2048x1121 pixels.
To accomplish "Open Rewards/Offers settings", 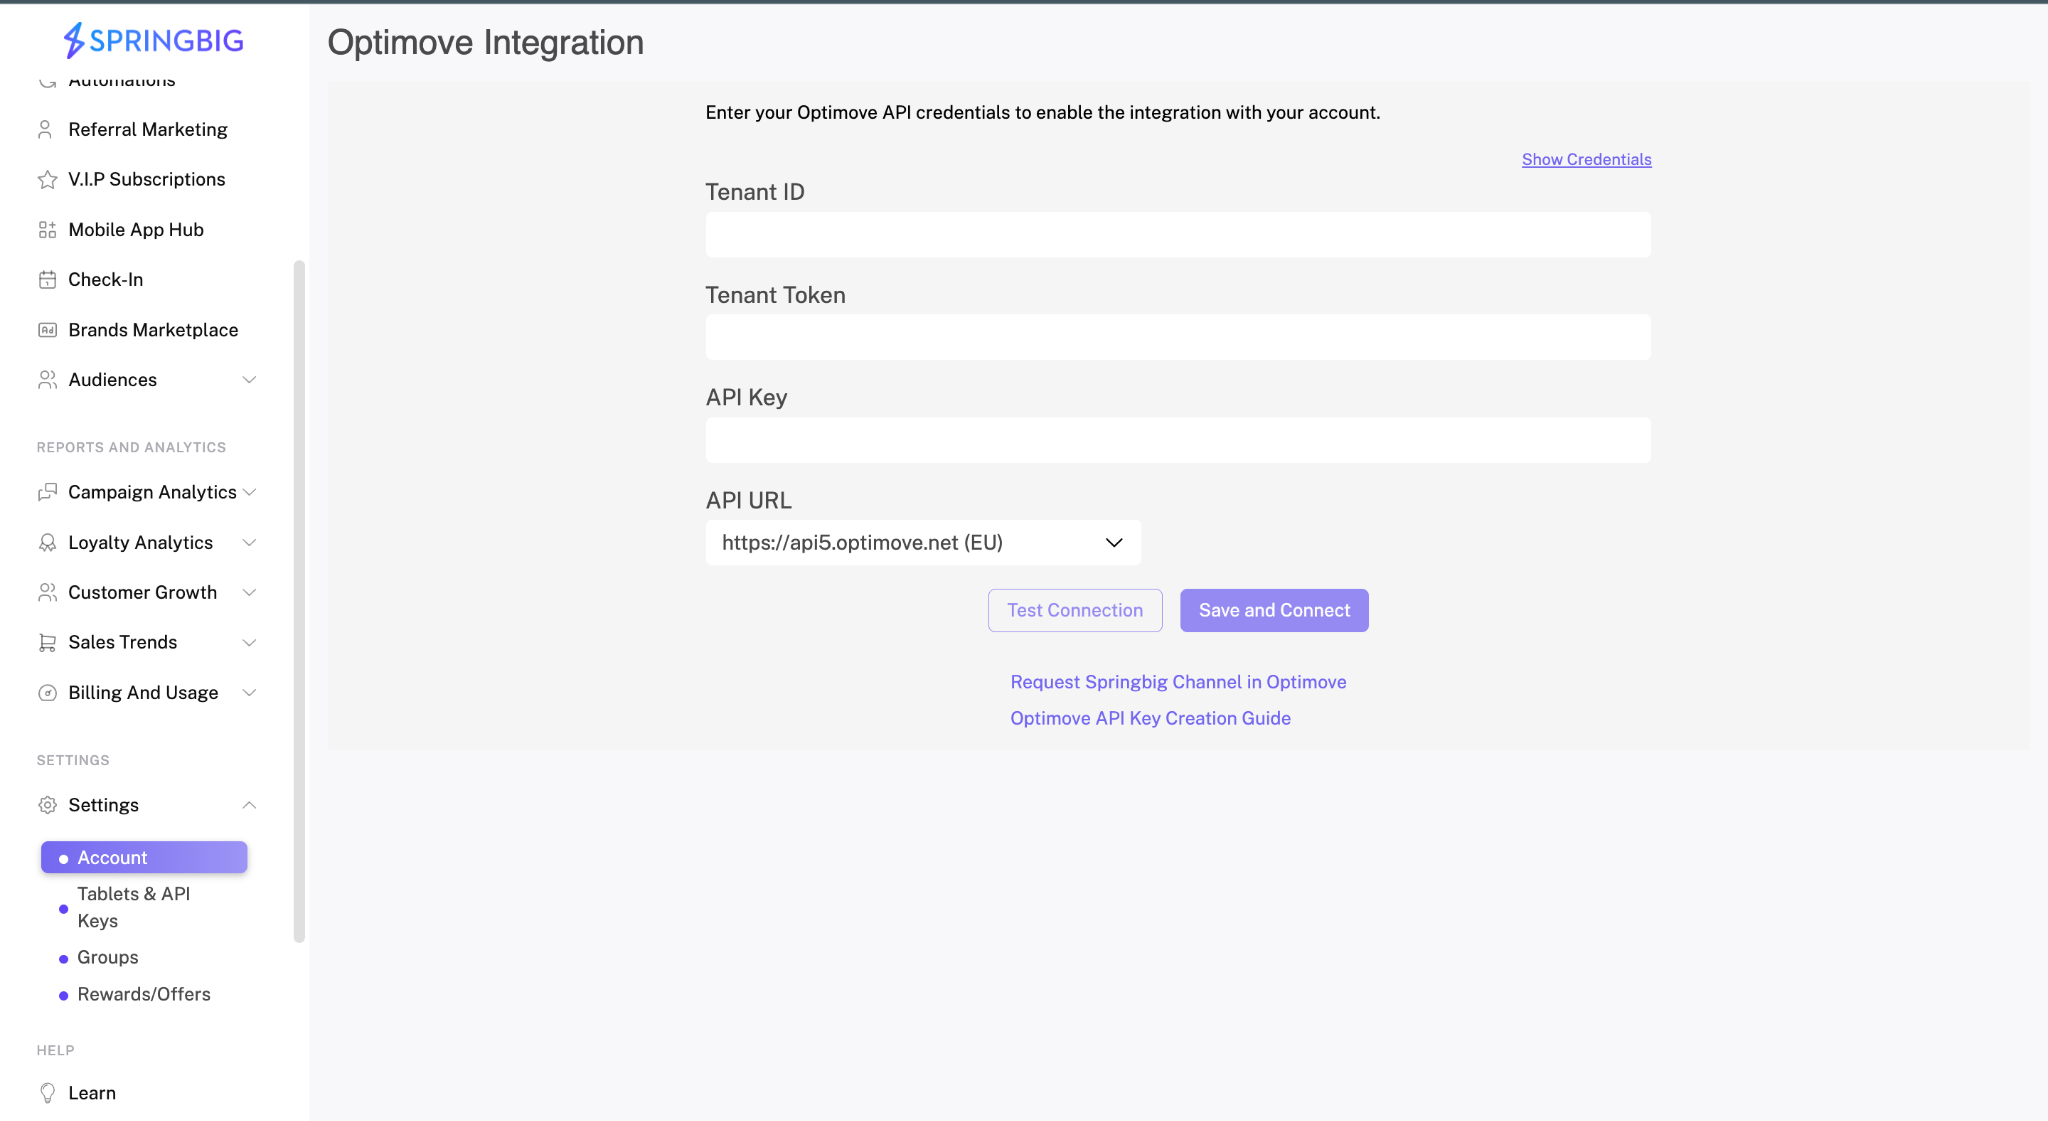I will tap(144, 994).
